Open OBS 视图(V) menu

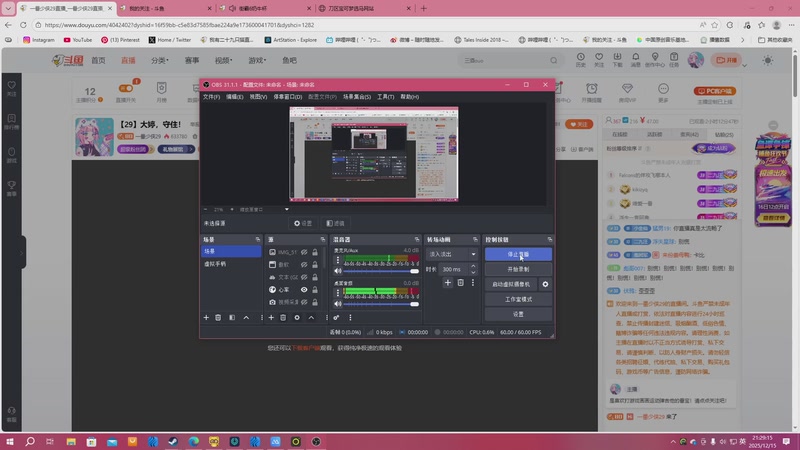coord(258,96)
